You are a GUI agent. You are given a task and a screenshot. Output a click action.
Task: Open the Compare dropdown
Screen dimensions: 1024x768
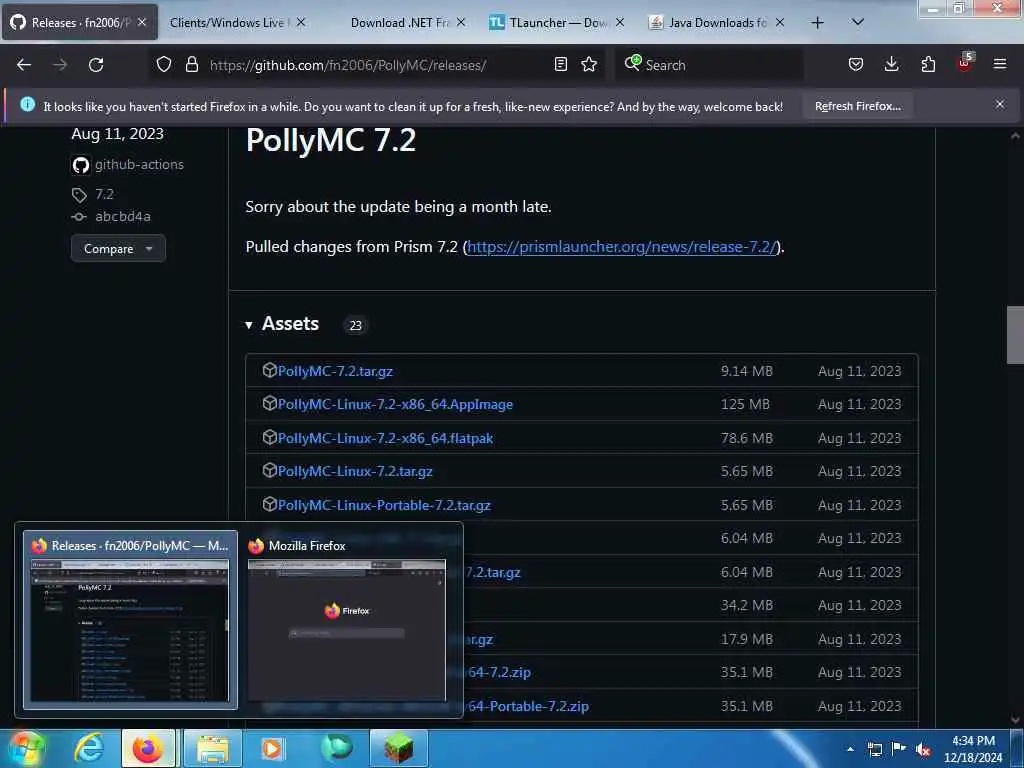pyautogui.click(x=118, y=249)
